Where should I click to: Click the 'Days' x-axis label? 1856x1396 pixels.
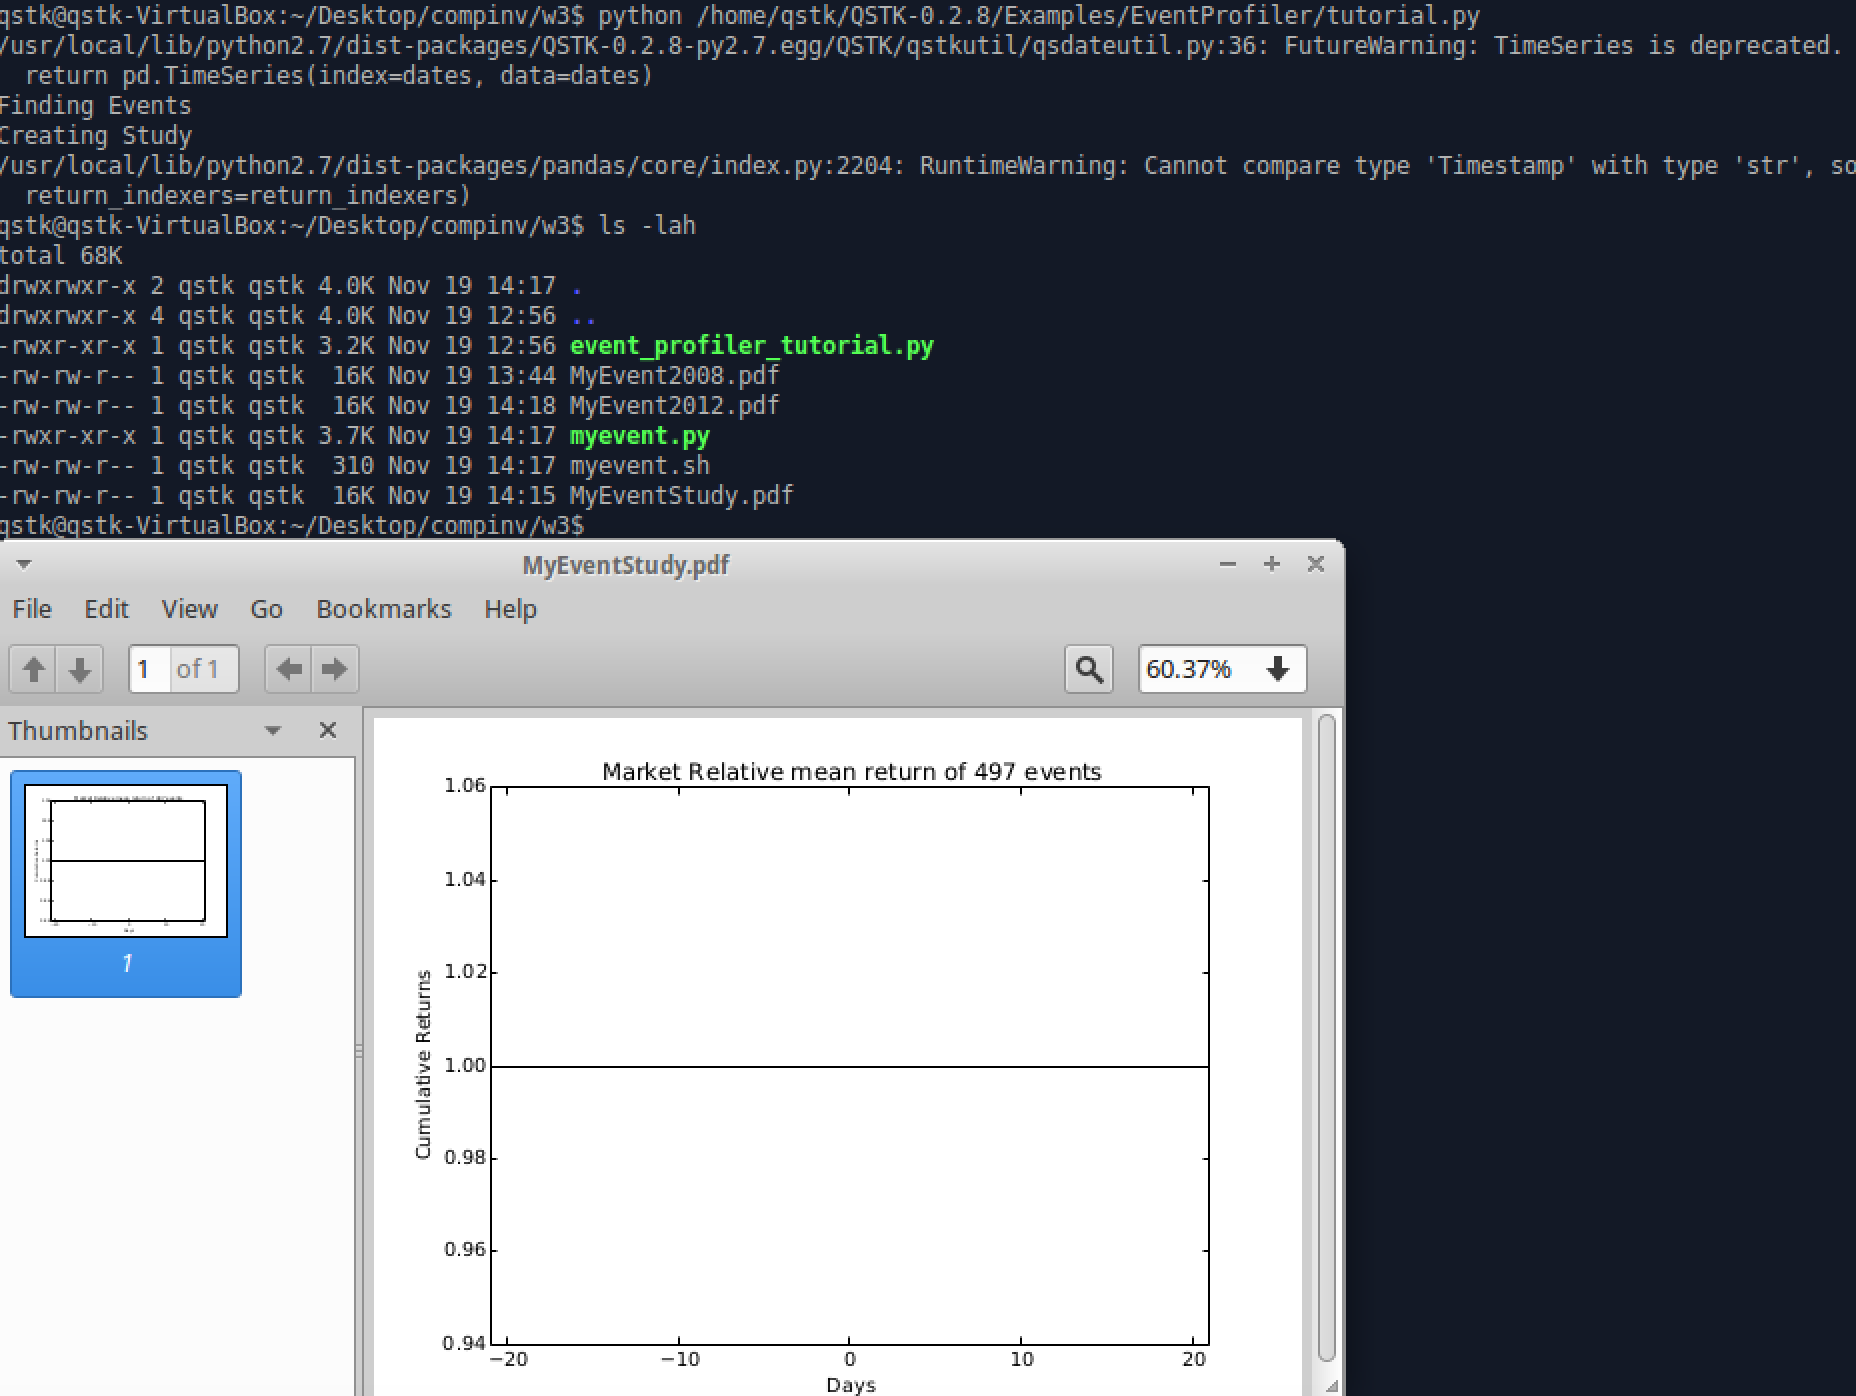tap(851, 1384)
